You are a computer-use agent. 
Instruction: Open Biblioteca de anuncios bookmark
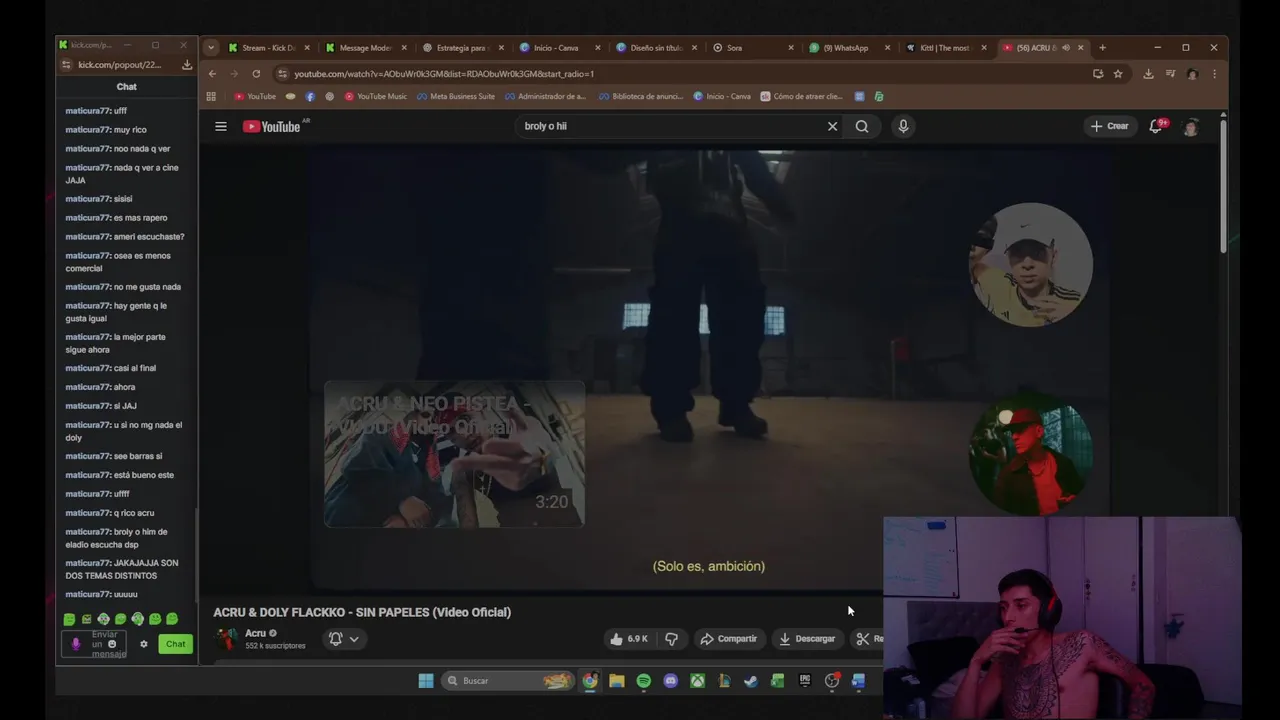point(640,97)
